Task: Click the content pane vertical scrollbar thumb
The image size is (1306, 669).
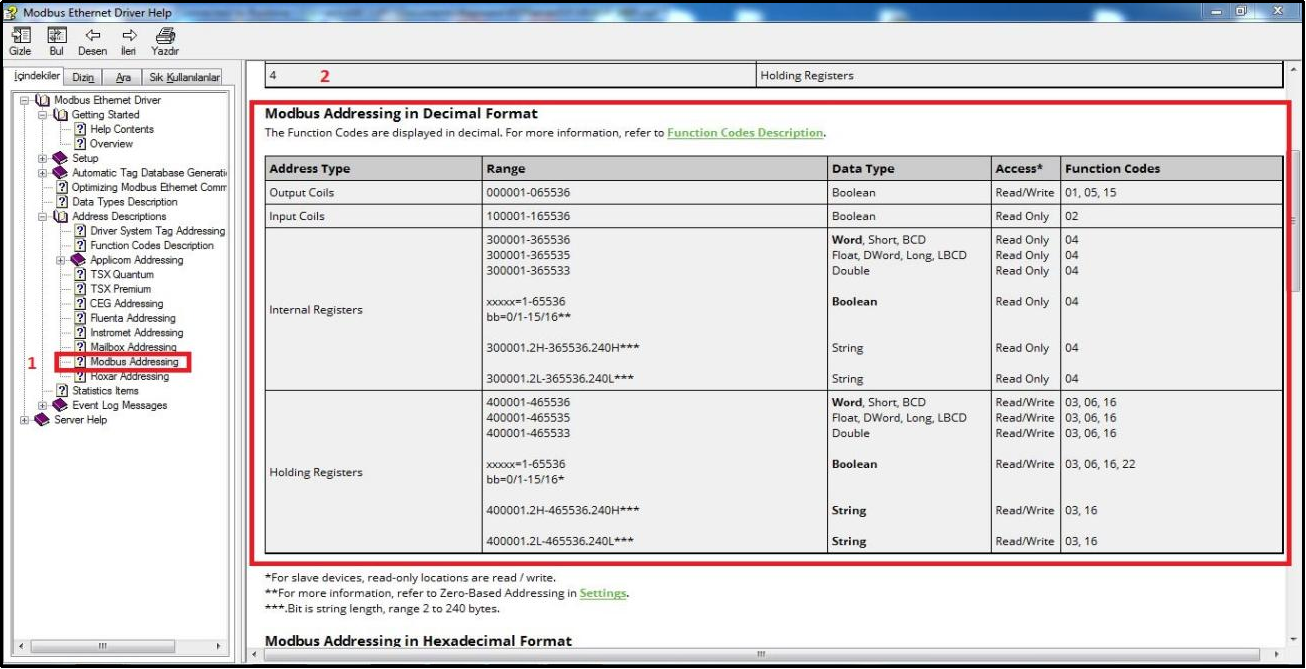Action: (1296, 220)
